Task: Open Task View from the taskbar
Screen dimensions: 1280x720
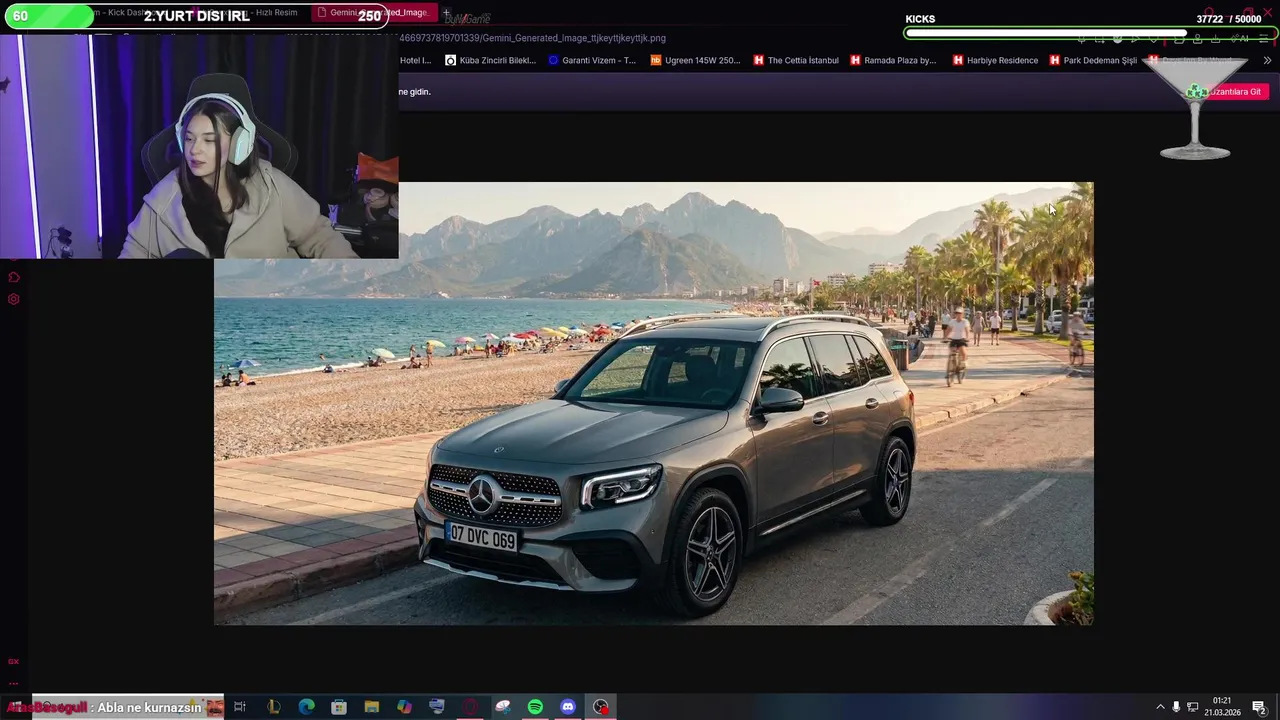Action: point(240,707)
